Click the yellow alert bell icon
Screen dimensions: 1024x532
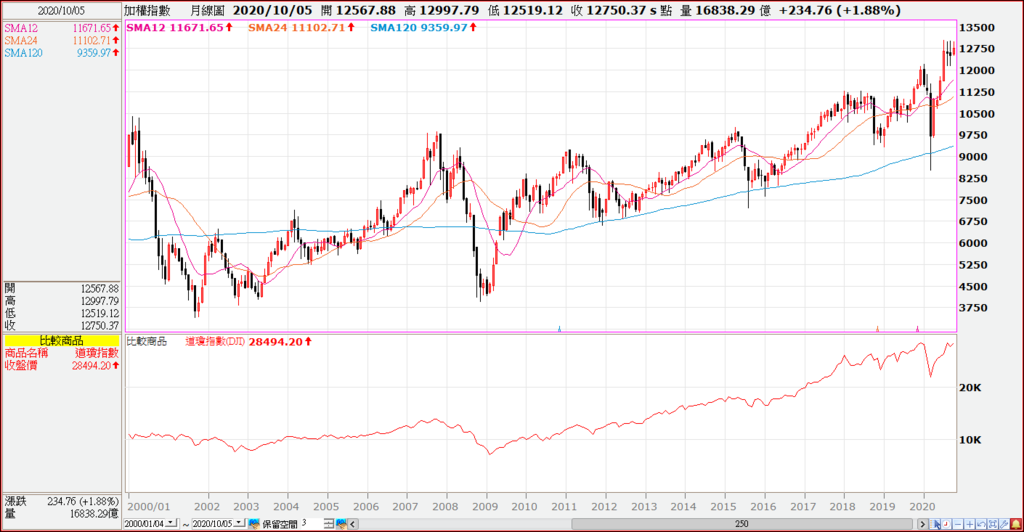1016,524
